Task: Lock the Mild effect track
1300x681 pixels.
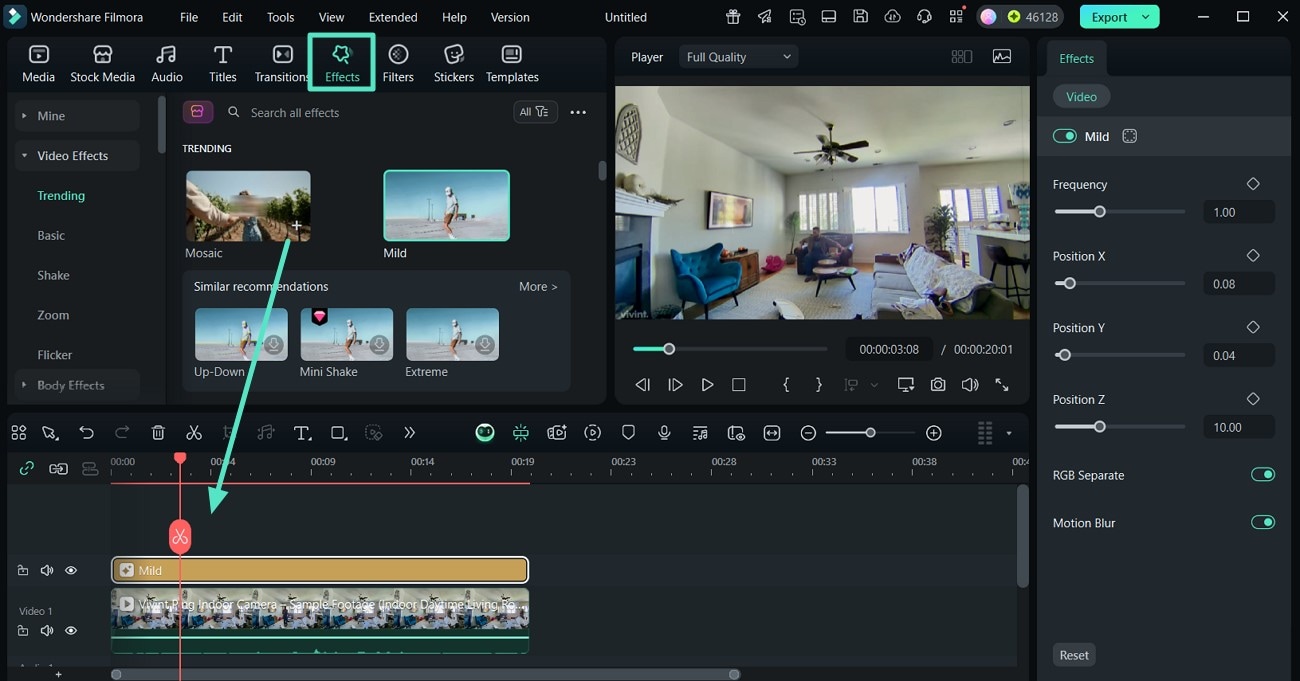Action: tap(23, 571)
